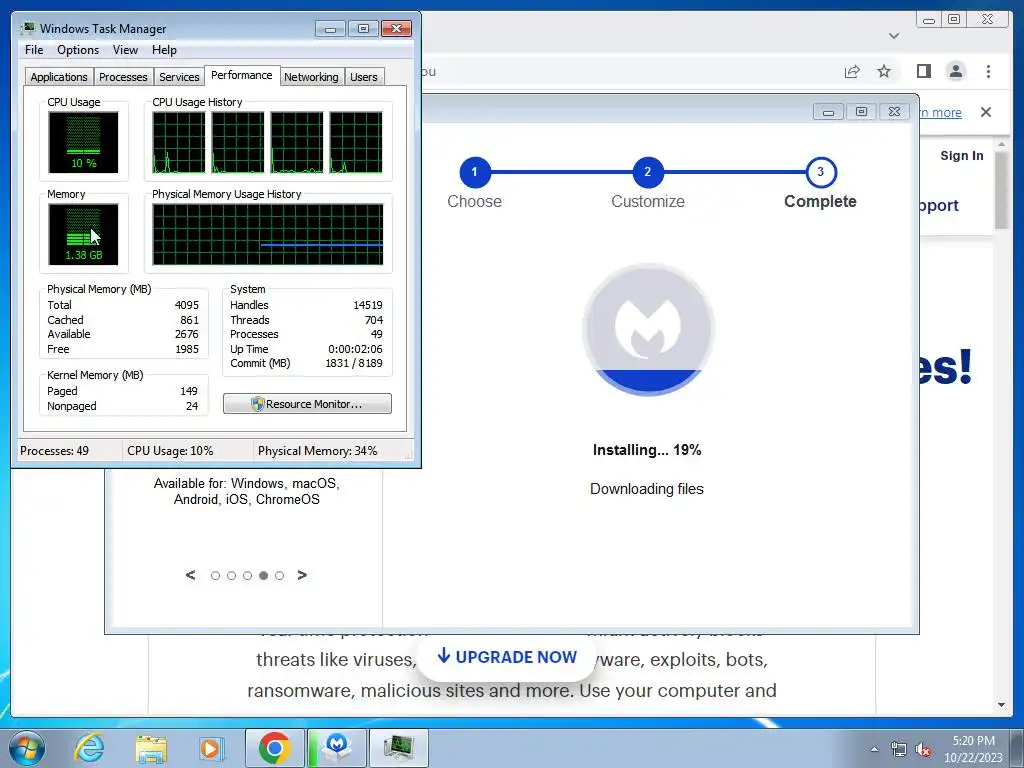Screen dimensions: 1024x768
Task: Click Sign In on the Malwarebytes page
Action: (x=961, y=155)
